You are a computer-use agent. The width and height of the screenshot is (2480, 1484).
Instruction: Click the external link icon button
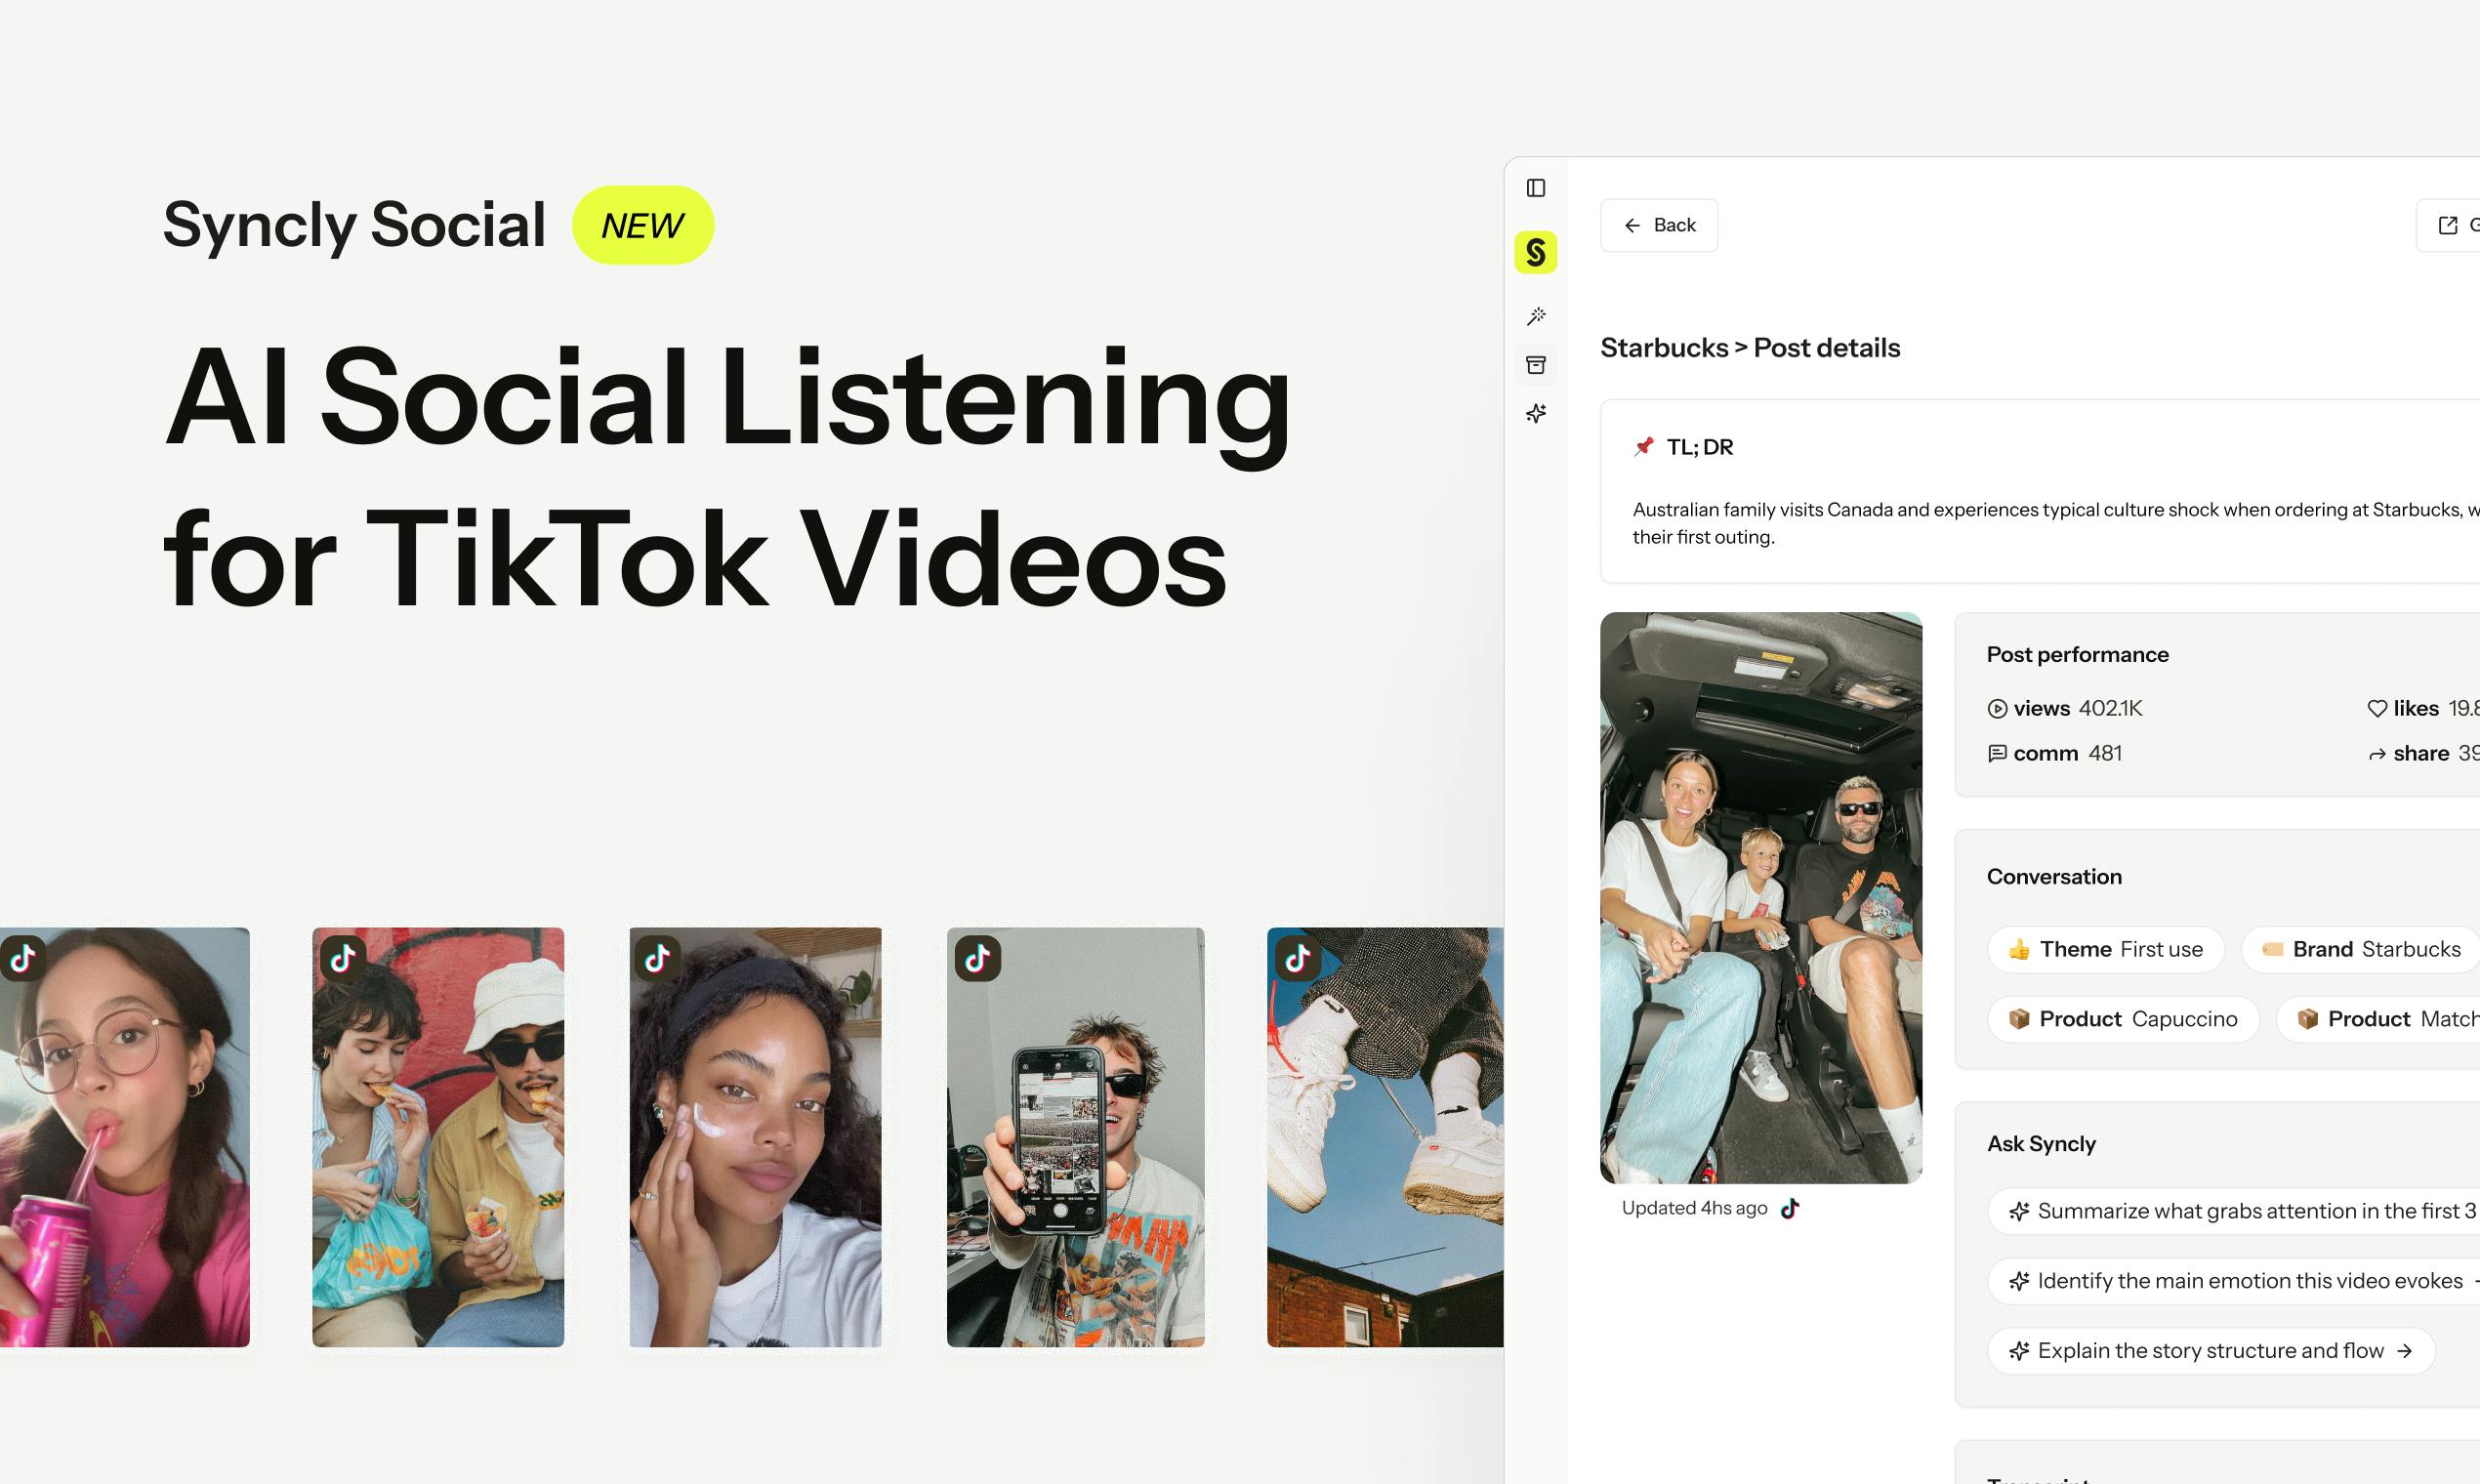2448,225
